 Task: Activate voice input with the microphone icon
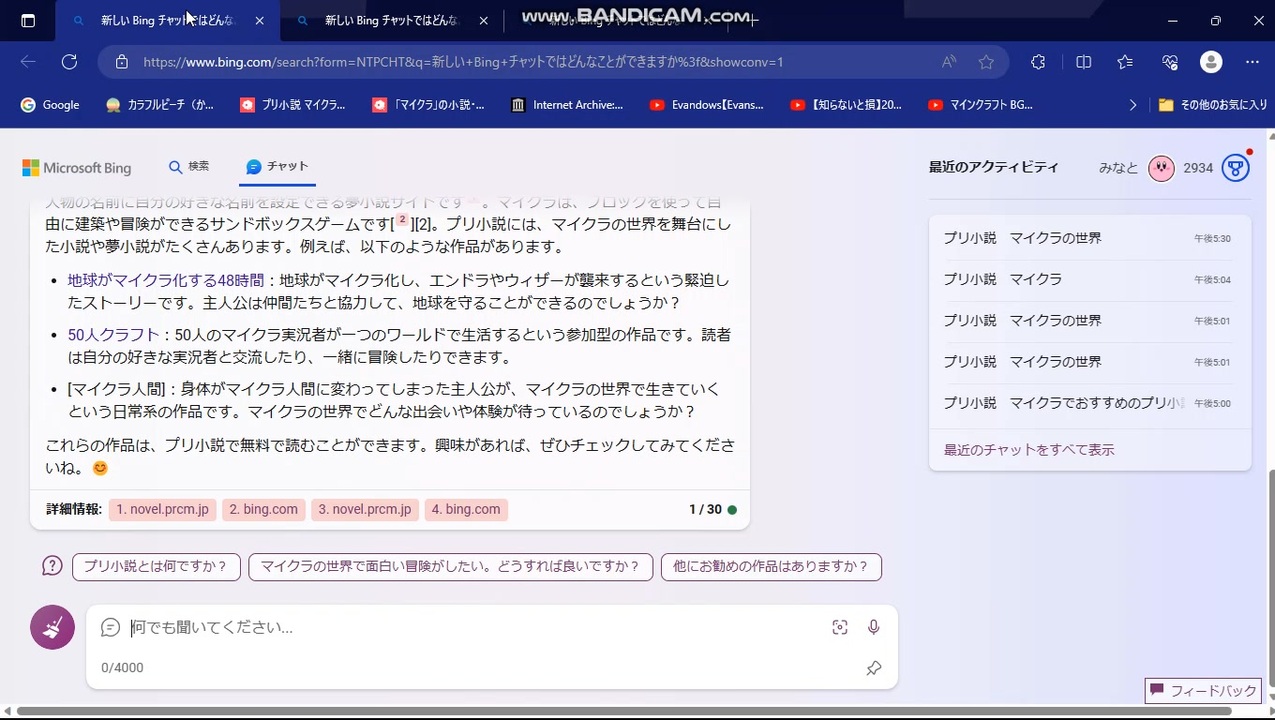873,627
